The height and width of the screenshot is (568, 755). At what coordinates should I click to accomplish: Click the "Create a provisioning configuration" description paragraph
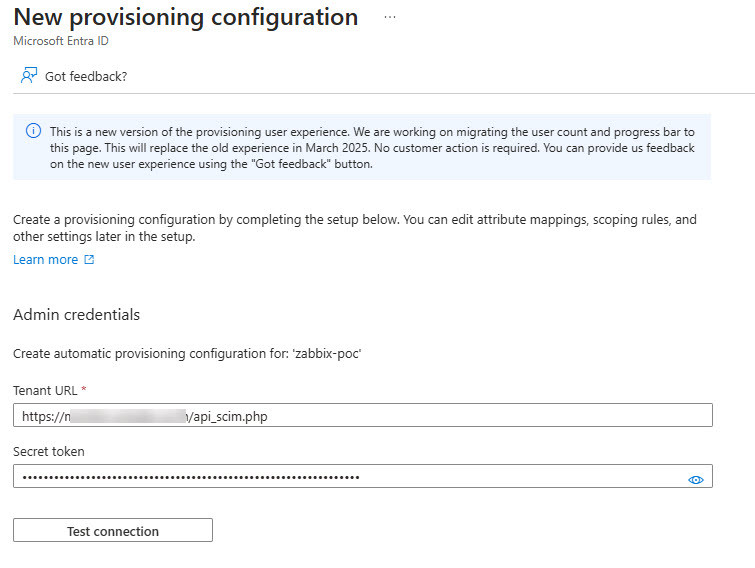354,228
